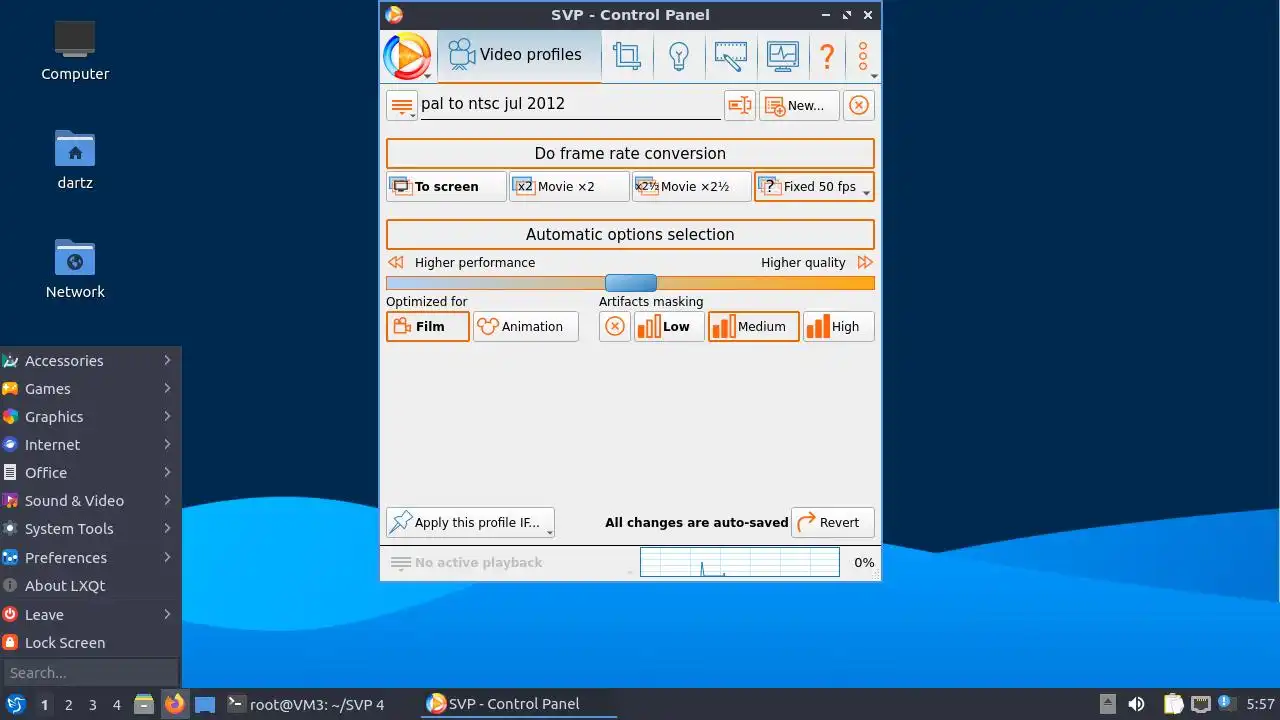The image size is (1280, 720).
Task: Launch the file manager from the taskbar
Action: pyautogui.click(x=144, y=704)
